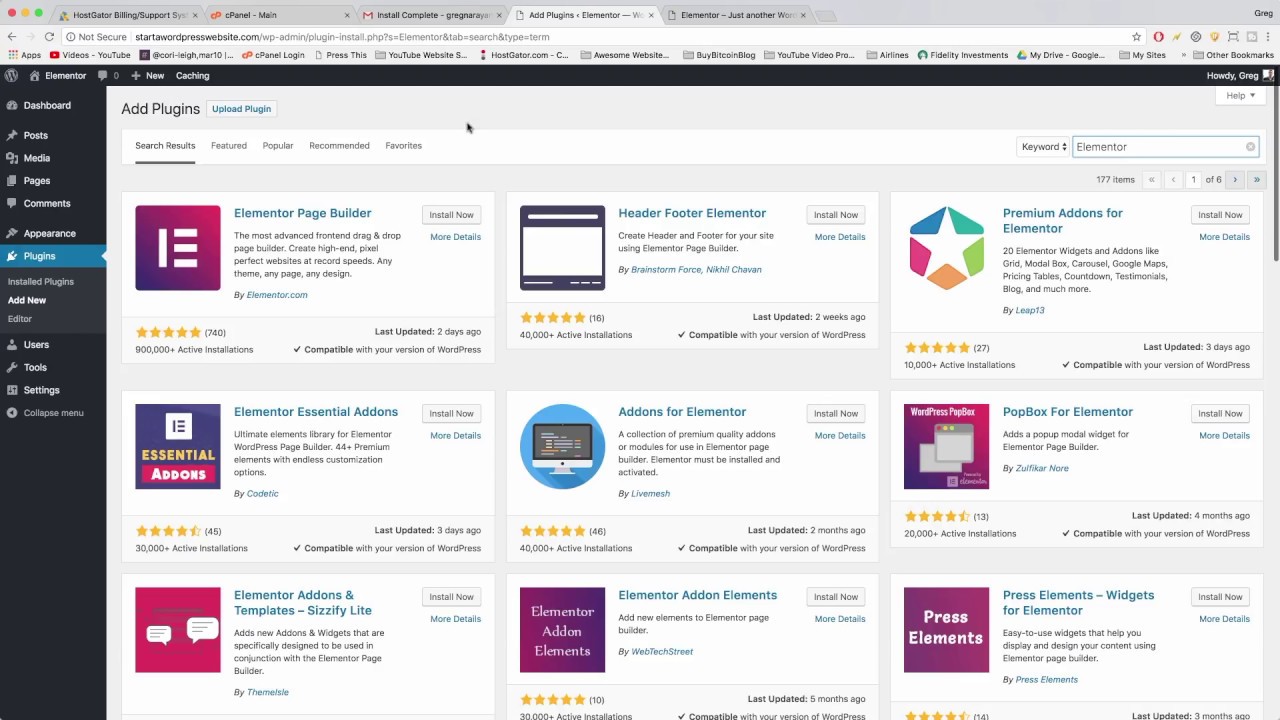View More Details for Addons for Elementor
Viewport: 1280px width, 720px height.
pyautogui.click(x=840, y=436)
